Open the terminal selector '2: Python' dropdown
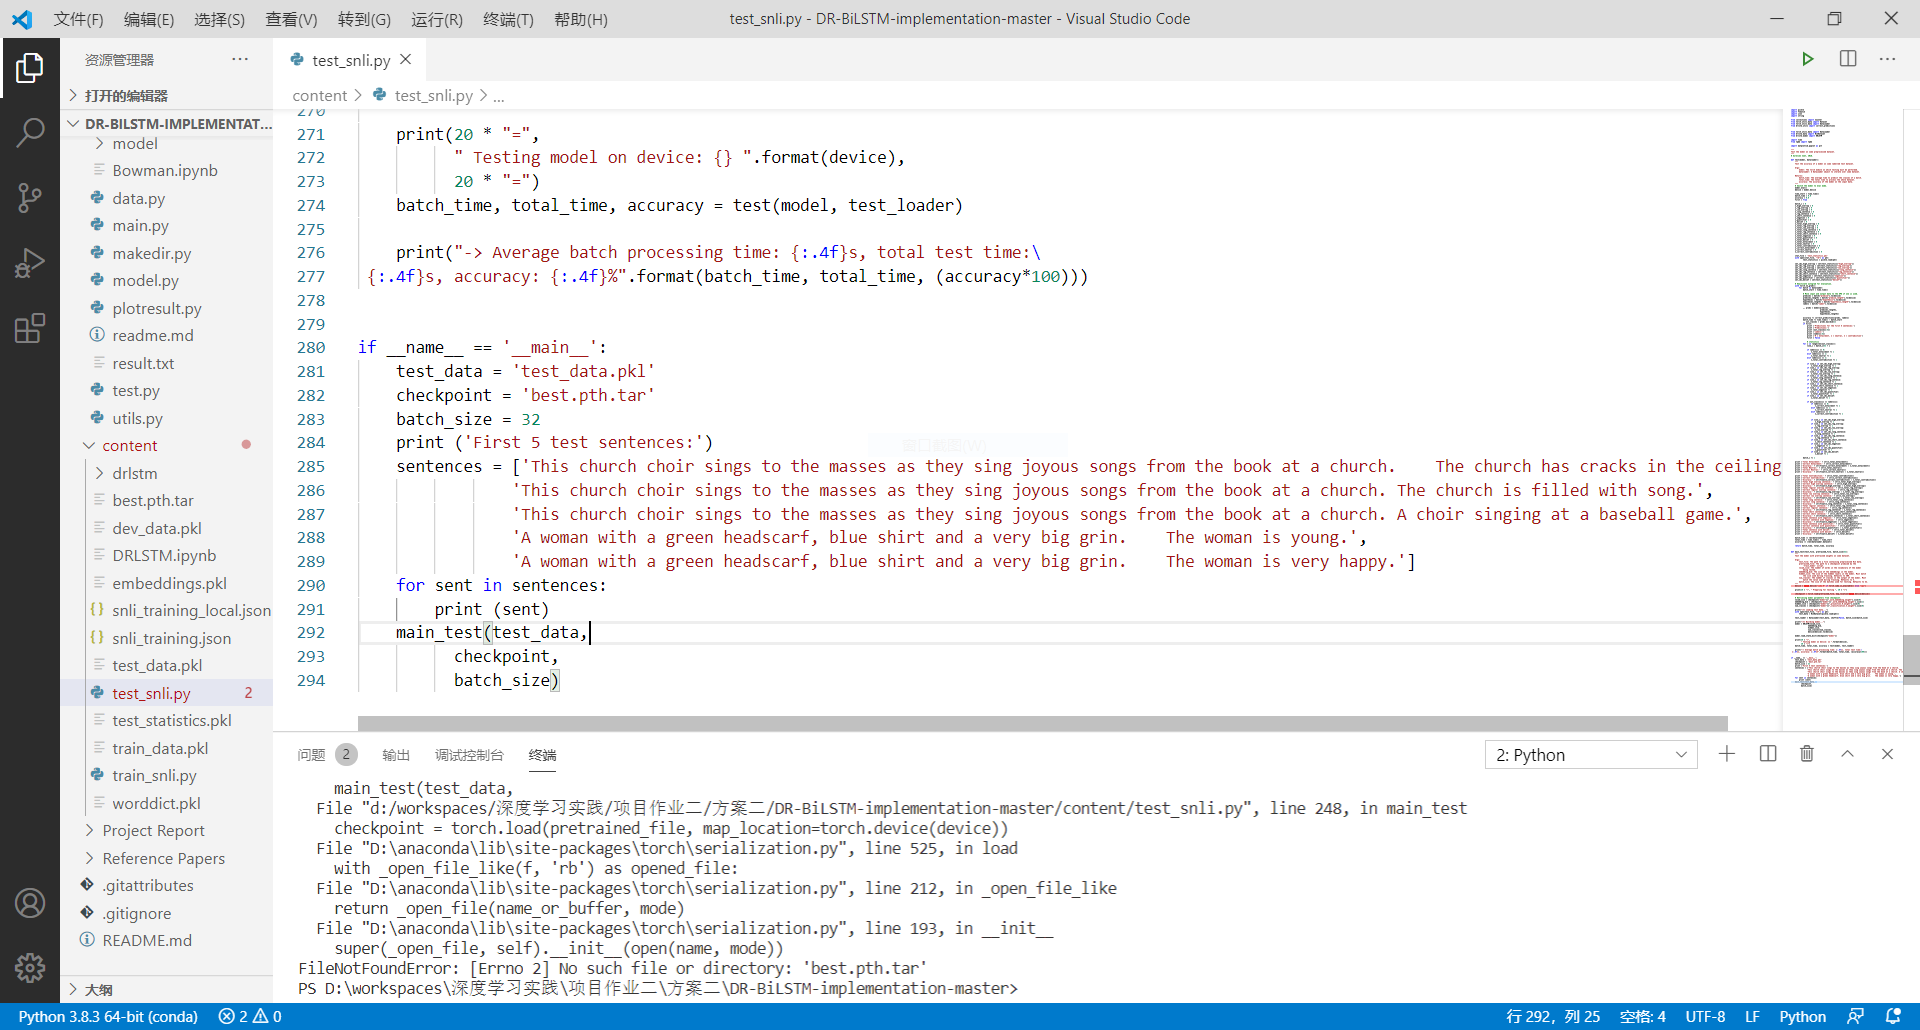 coord(1591,755)
